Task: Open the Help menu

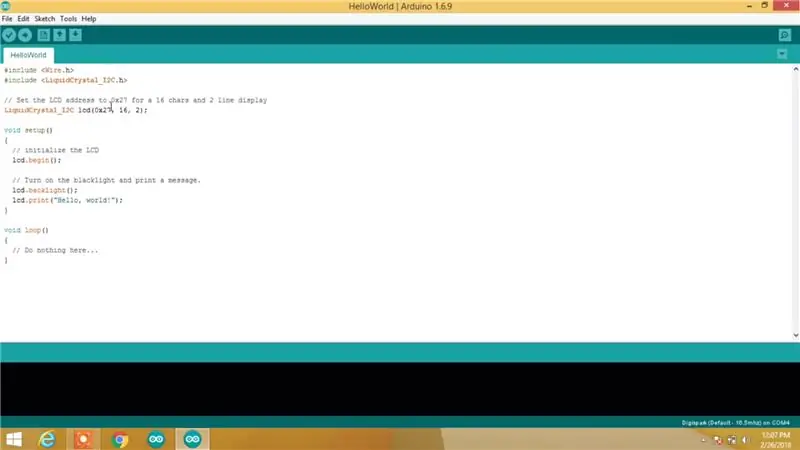Action: coord(89,19)
